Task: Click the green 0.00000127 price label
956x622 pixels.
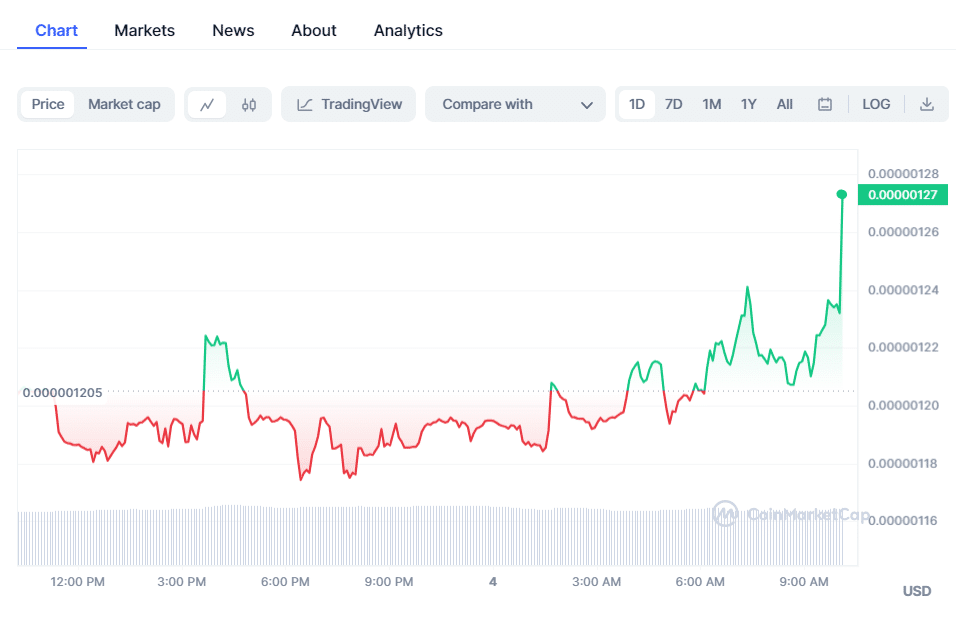Action: [902, 195]
